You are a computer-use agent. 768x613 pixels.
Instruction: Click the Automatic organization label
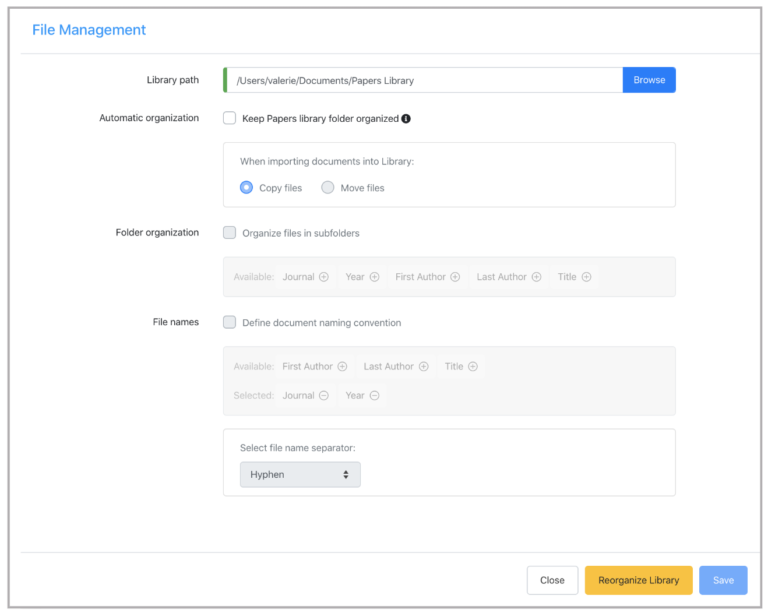149,118
